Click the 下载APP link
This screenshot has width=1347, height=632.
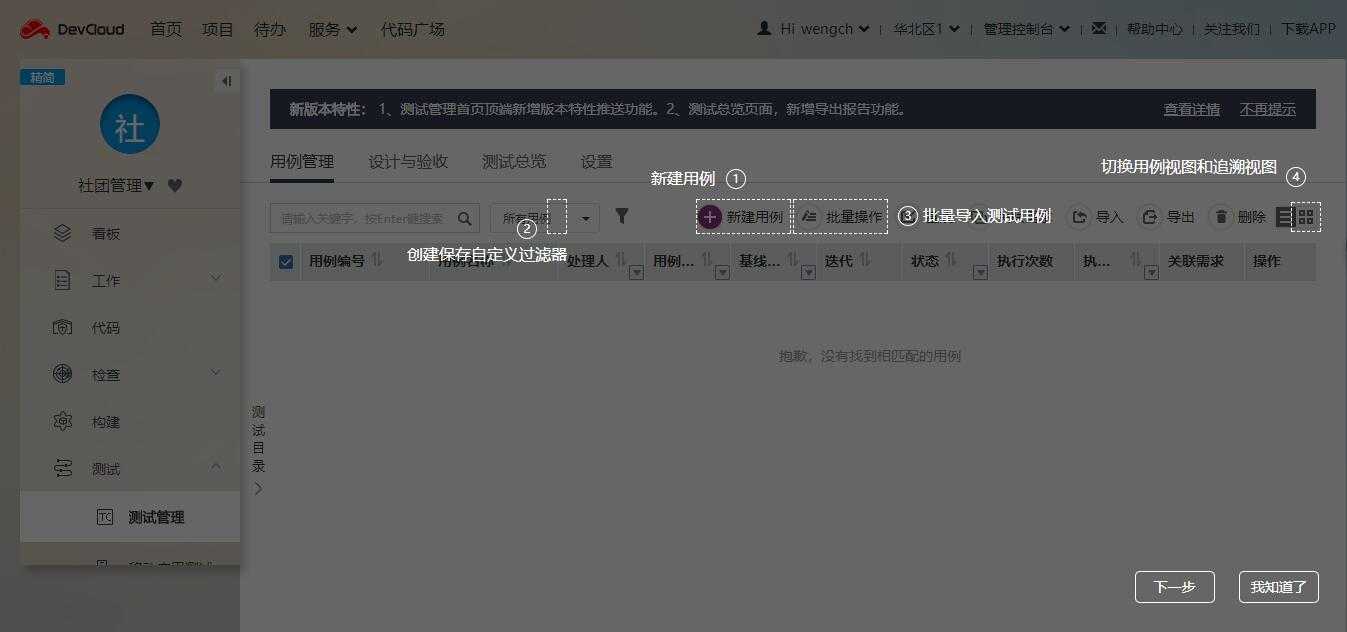[x=1309, y=29]
